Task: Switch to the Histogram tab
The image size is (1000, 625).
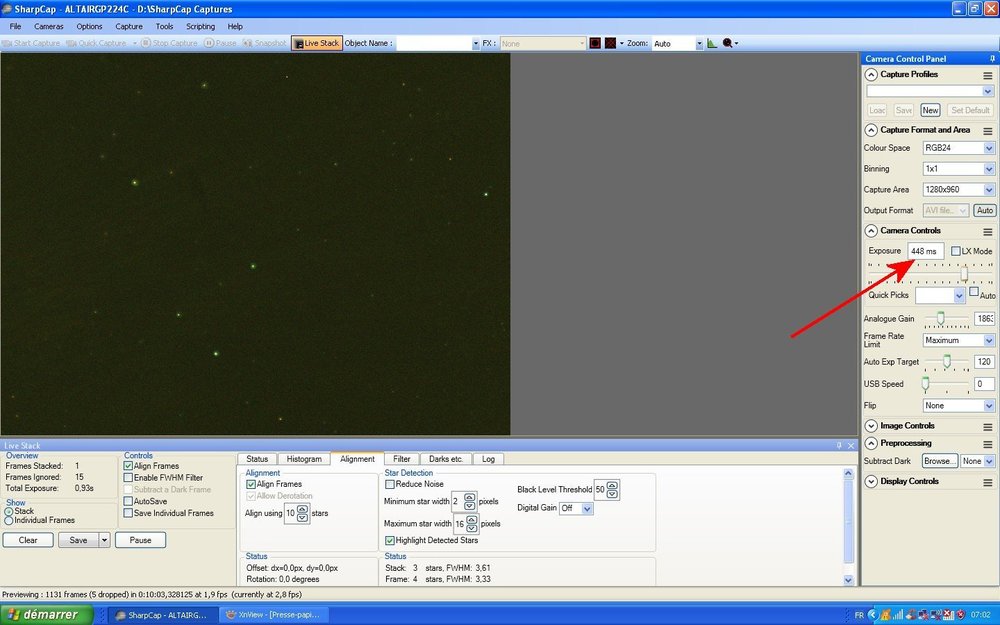Action: pos(304,459)
